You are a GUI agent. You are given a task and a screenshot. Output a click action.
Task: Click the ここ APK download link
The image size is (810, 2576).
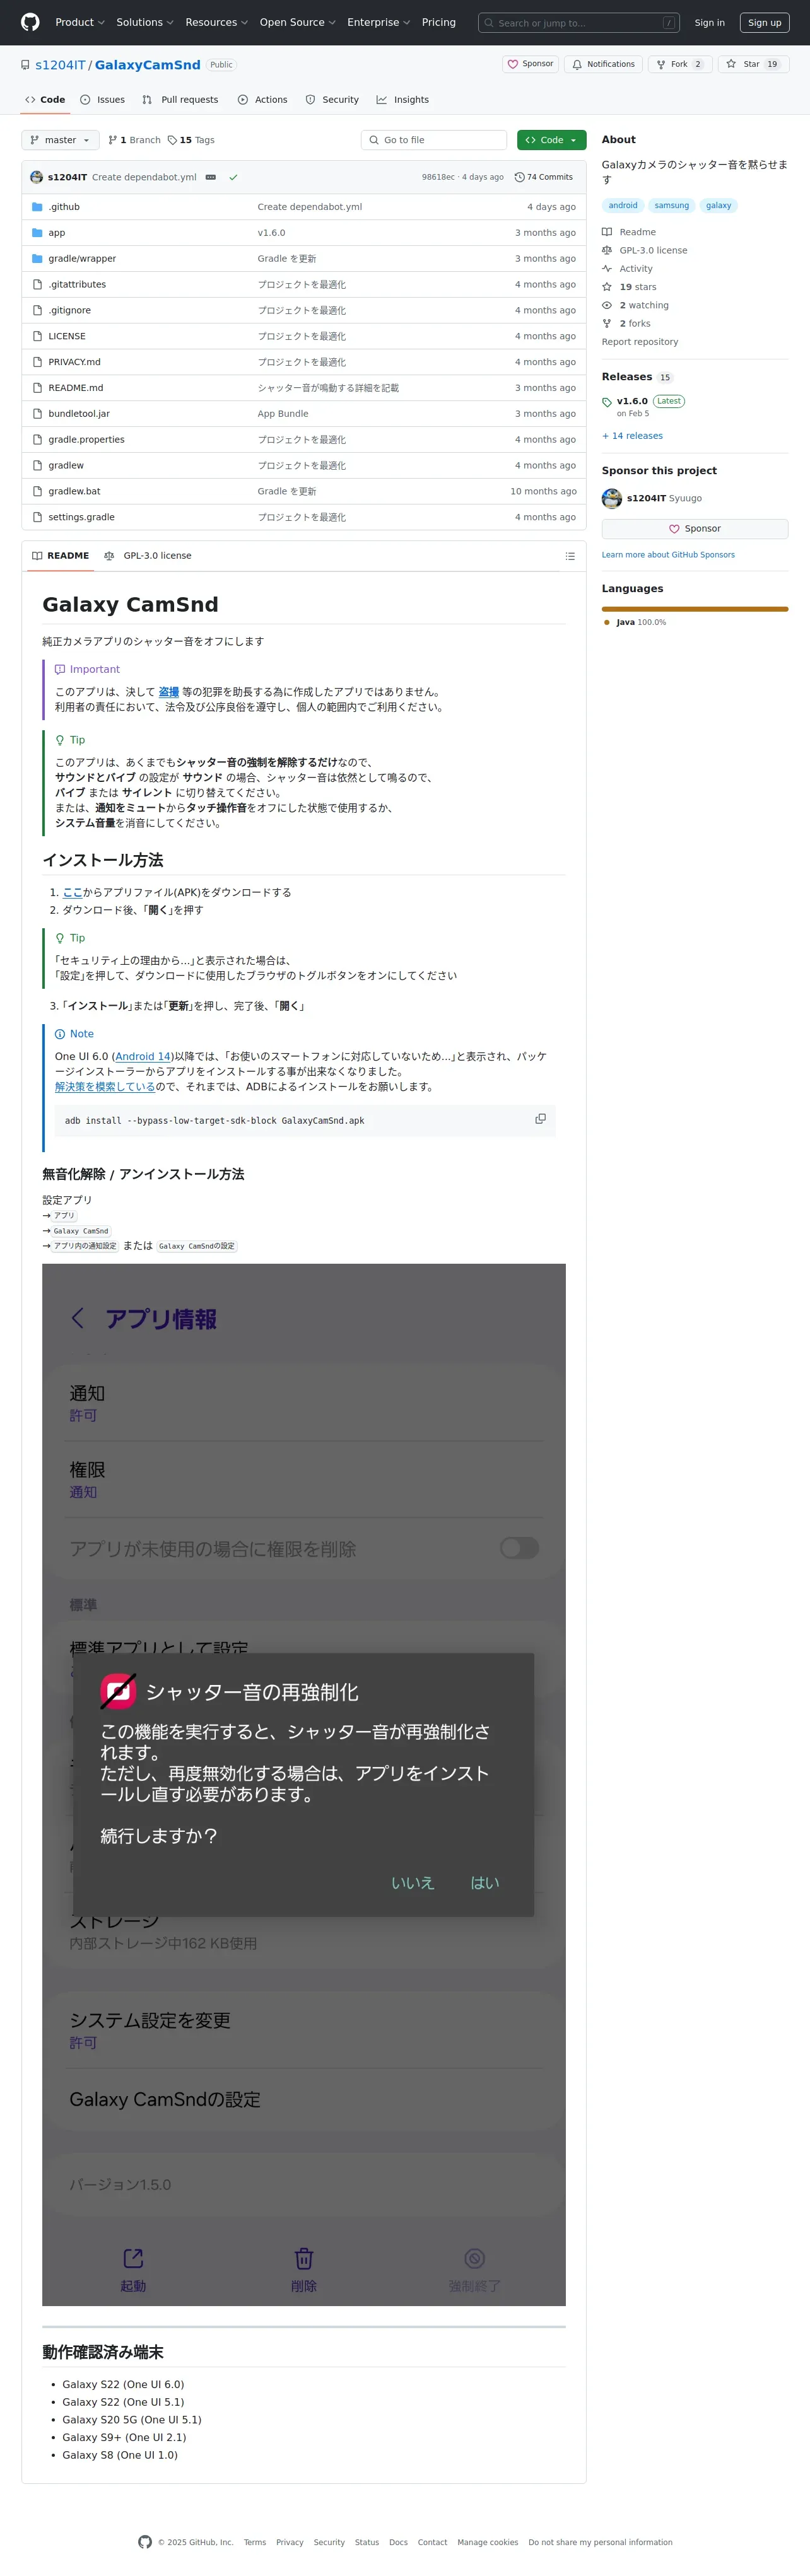(x=73, y=892)
